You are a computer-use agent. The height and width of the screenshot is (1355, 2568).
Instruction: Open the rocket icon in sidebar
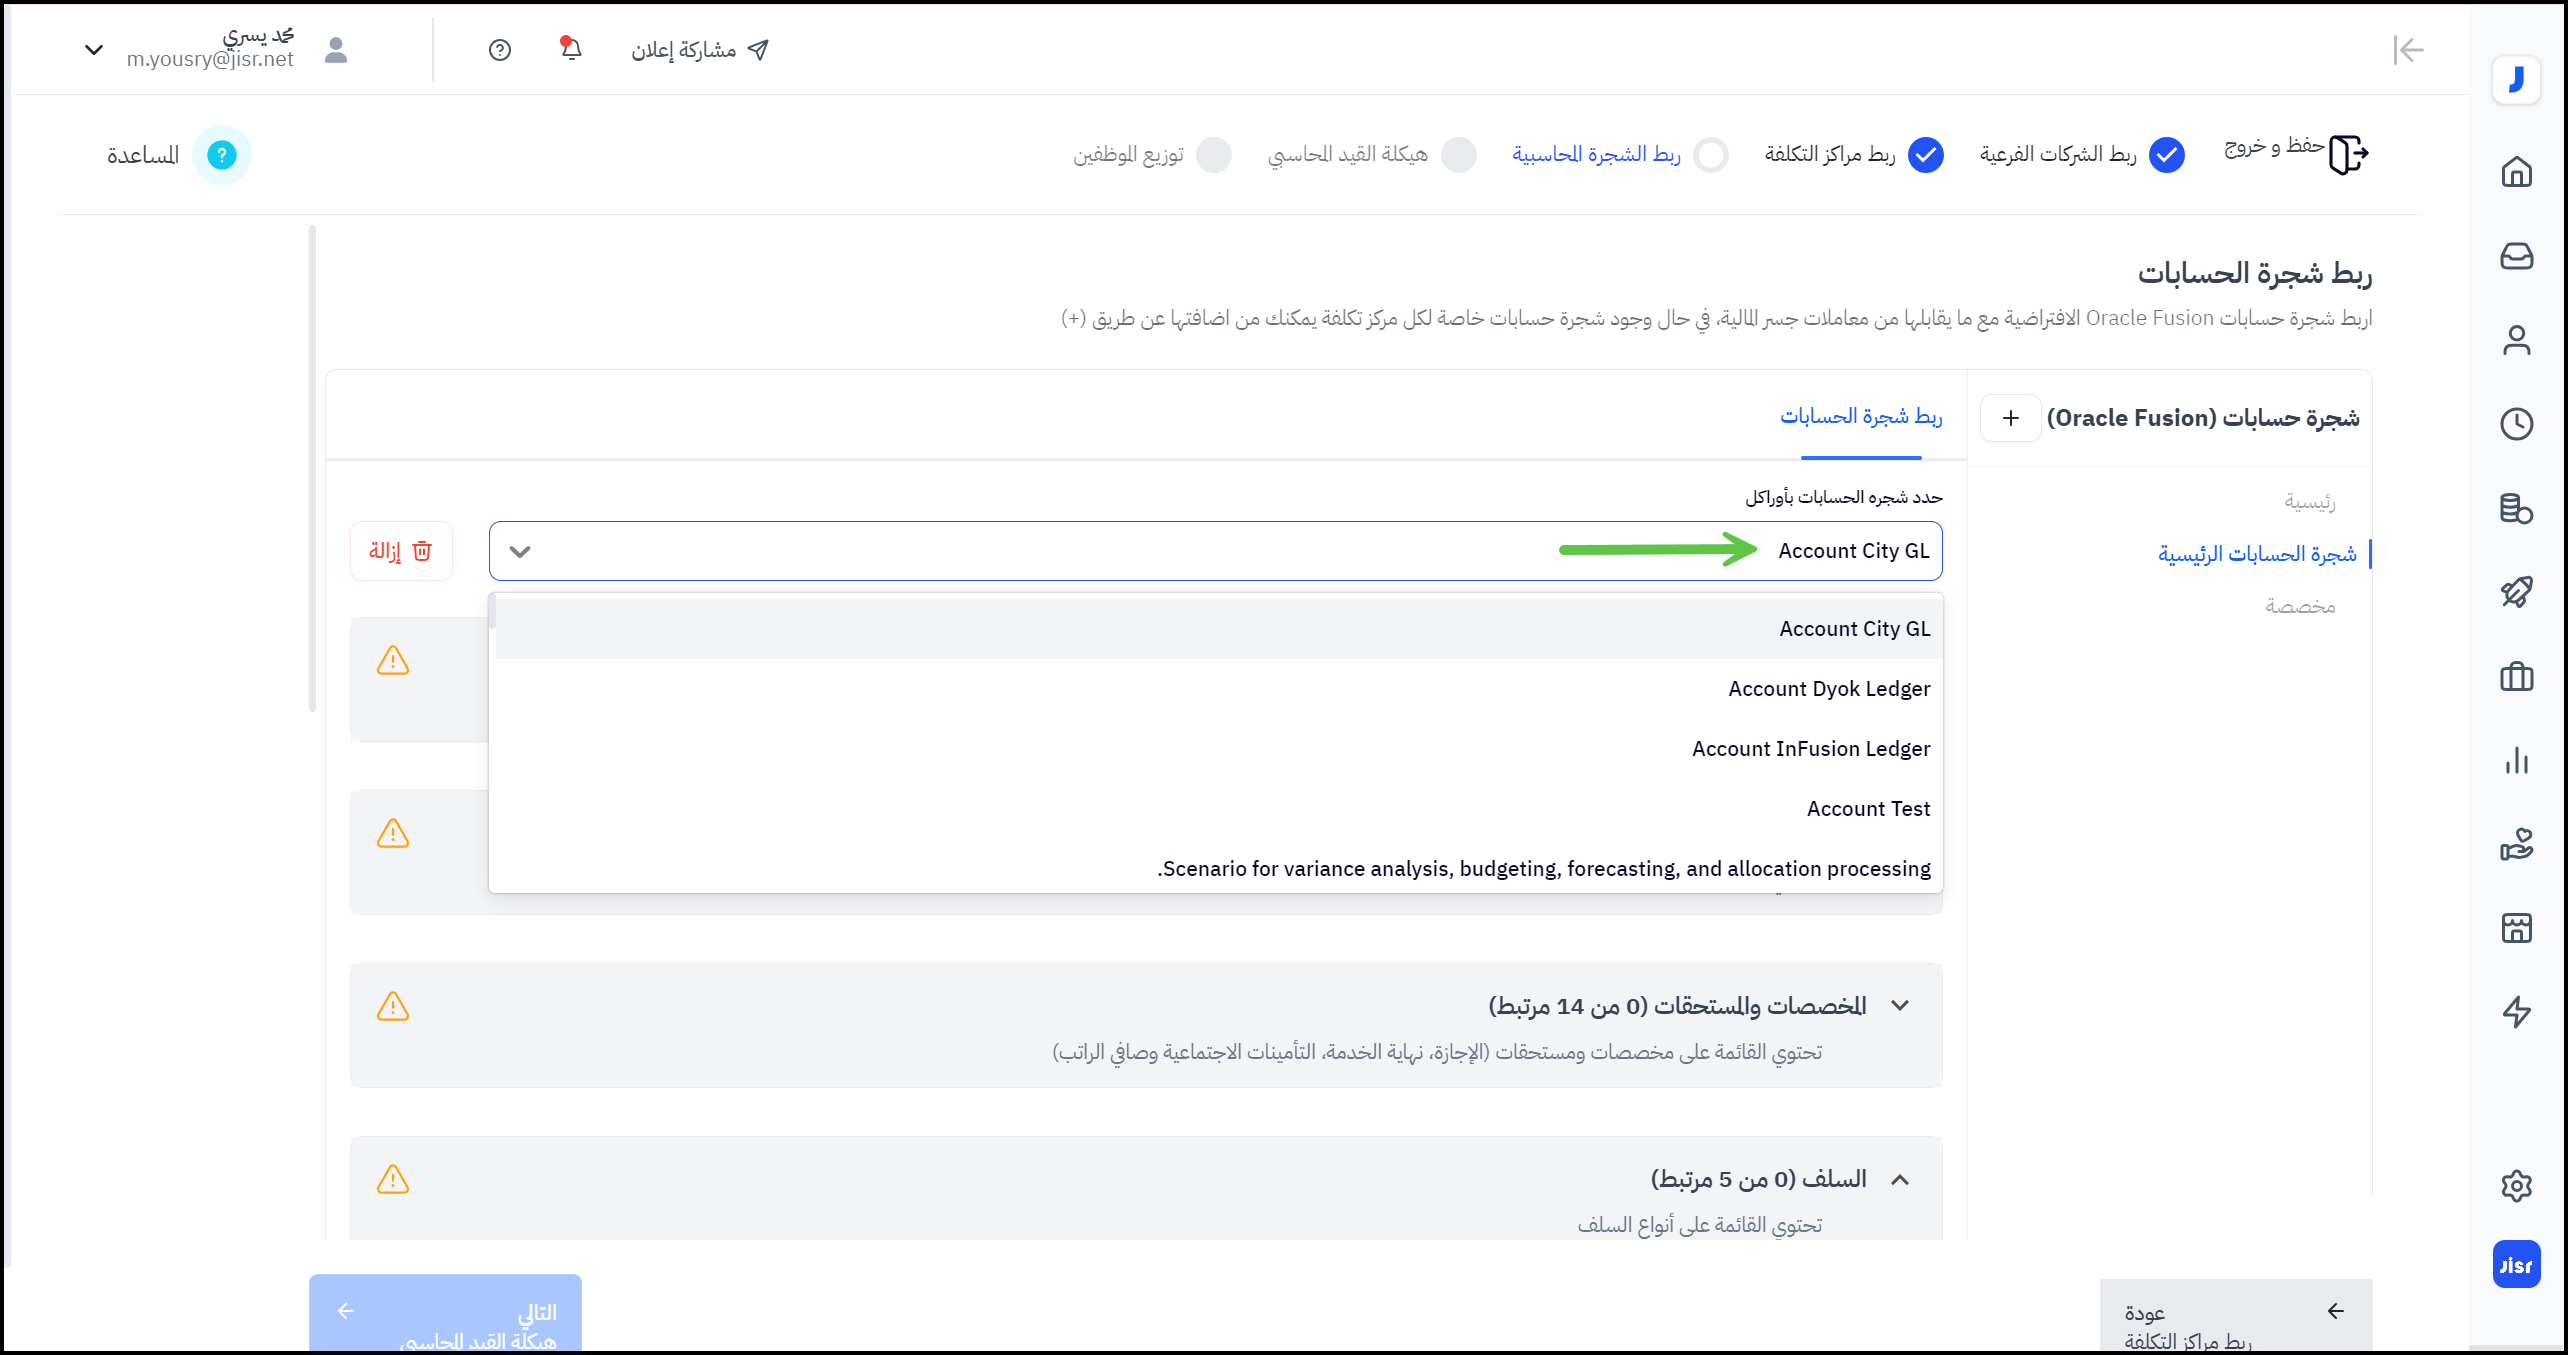pos(2516,592)
